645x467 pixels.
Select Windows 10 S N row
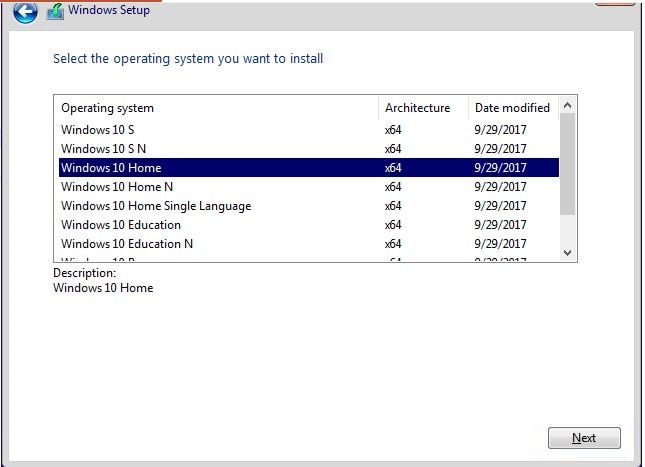point(309,149)
